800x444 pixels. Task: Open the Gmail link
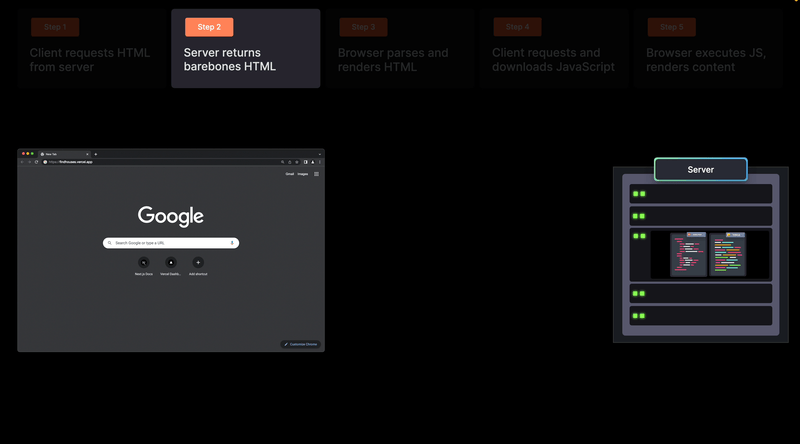click(x=290, y=174)
